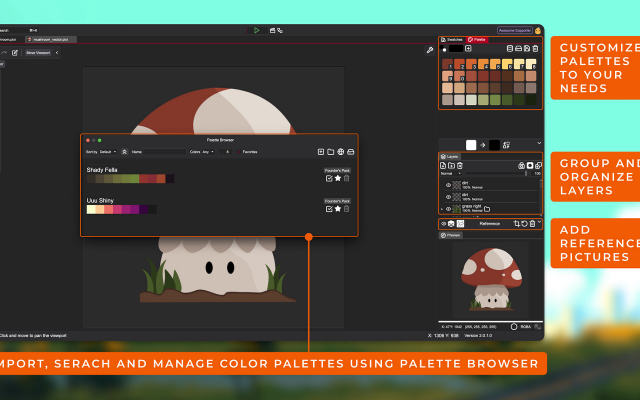Click the green play animation button
640x400 pixels.
[257, 30]
